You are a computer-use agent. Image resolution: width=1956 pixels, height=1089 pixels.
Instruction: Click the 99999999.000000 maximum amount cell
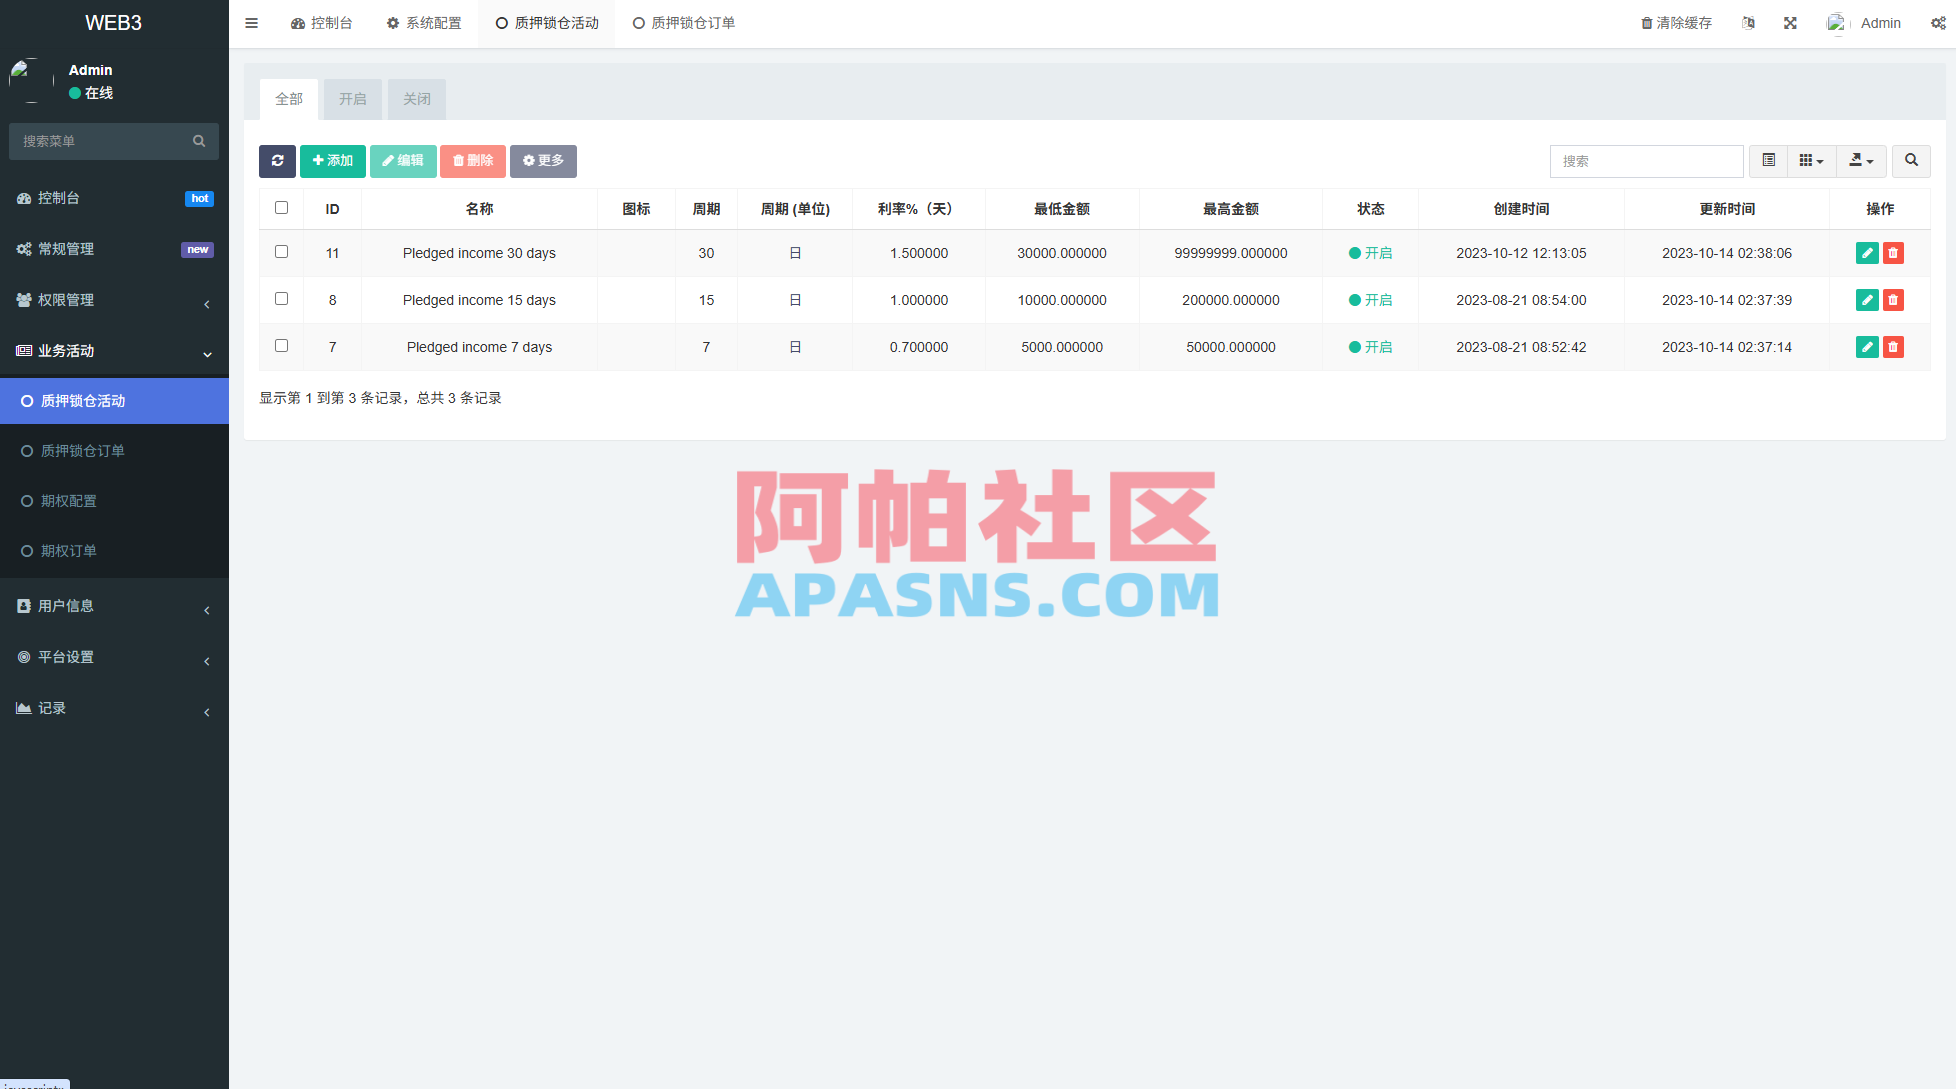pyautogui.click(x=1230, y=253)
